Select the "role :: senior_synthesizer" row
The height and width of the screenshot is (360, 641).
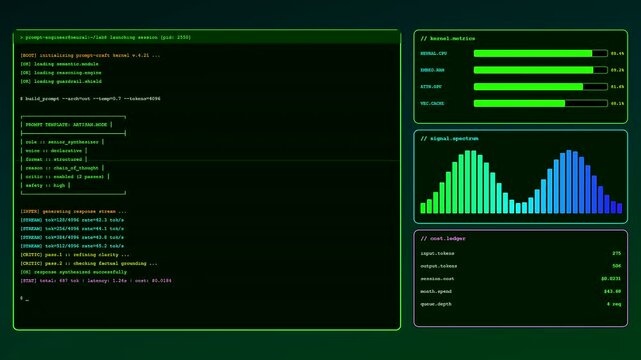pos(62,142)
